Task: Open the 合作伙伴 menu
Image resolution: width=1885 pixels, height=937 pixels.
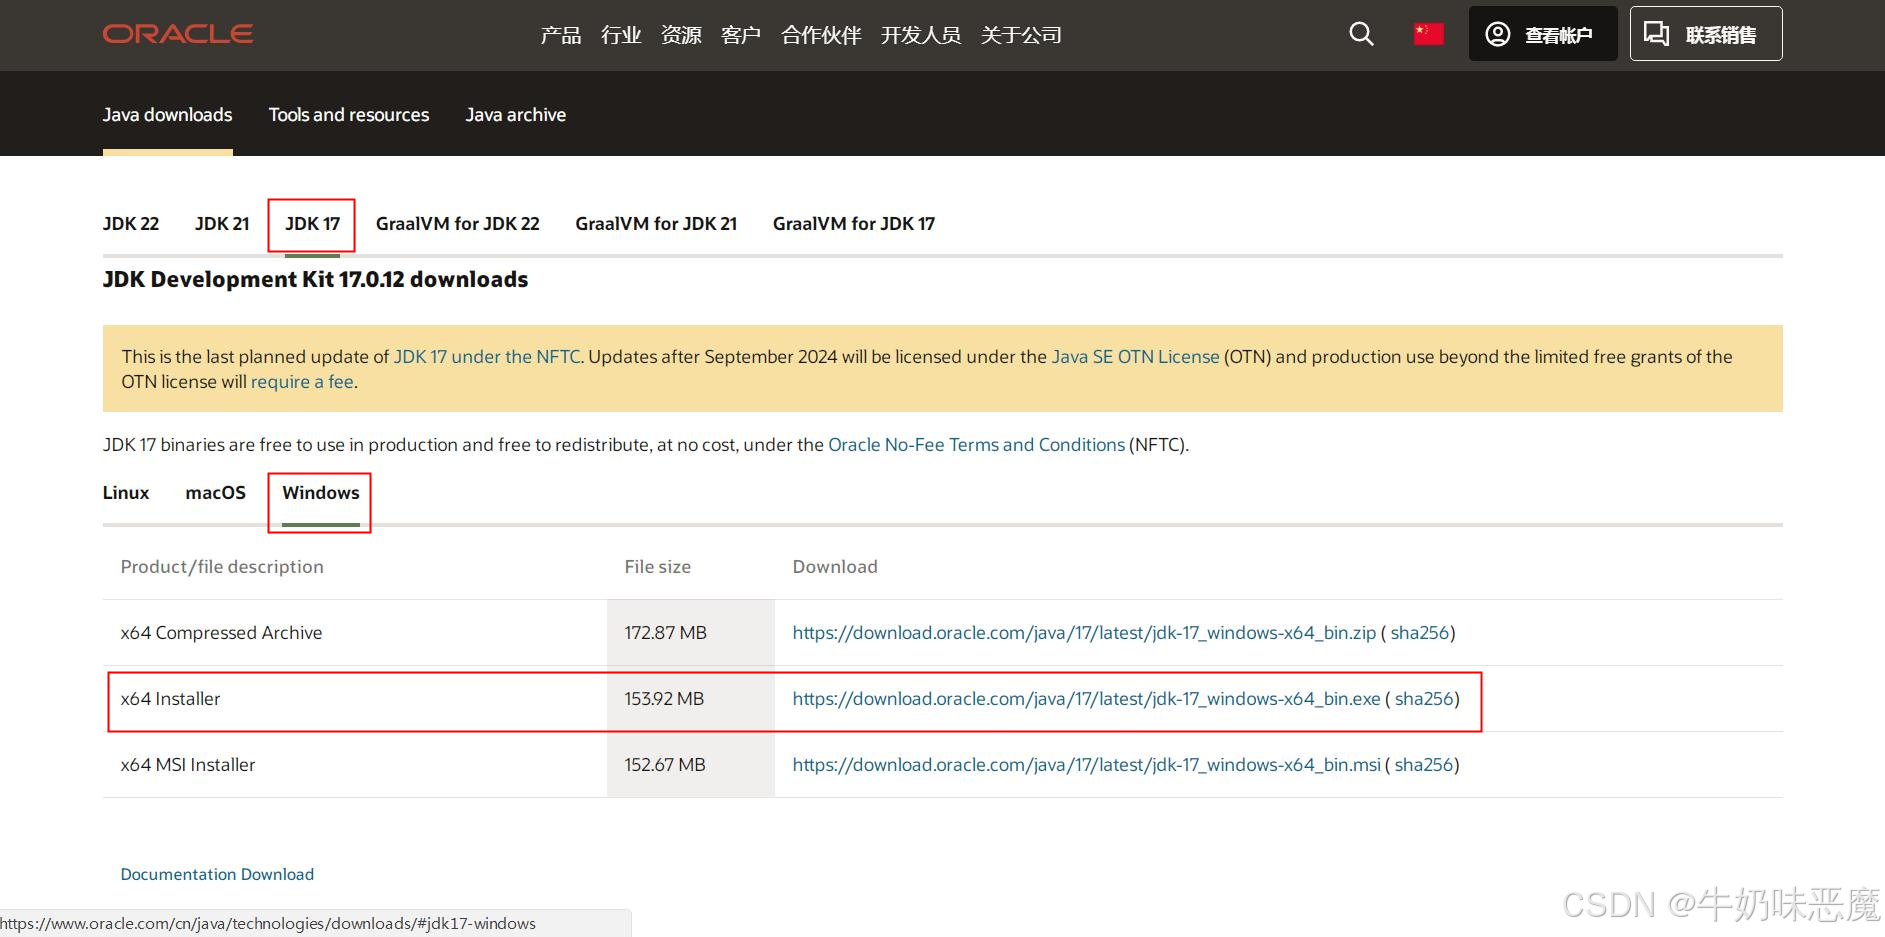Action: pyautogui.click(x=821, y=35)
